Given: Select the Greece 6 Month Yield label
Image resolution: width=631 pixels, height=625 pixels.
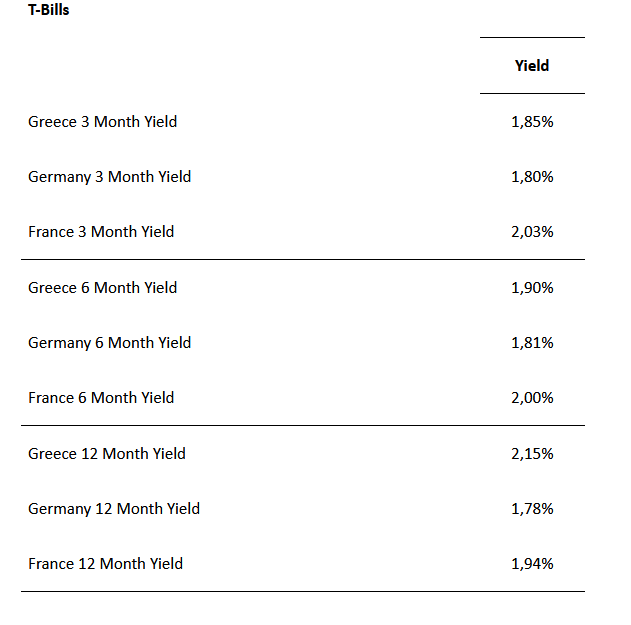Looking at the screenshot, I should (102, 288).
